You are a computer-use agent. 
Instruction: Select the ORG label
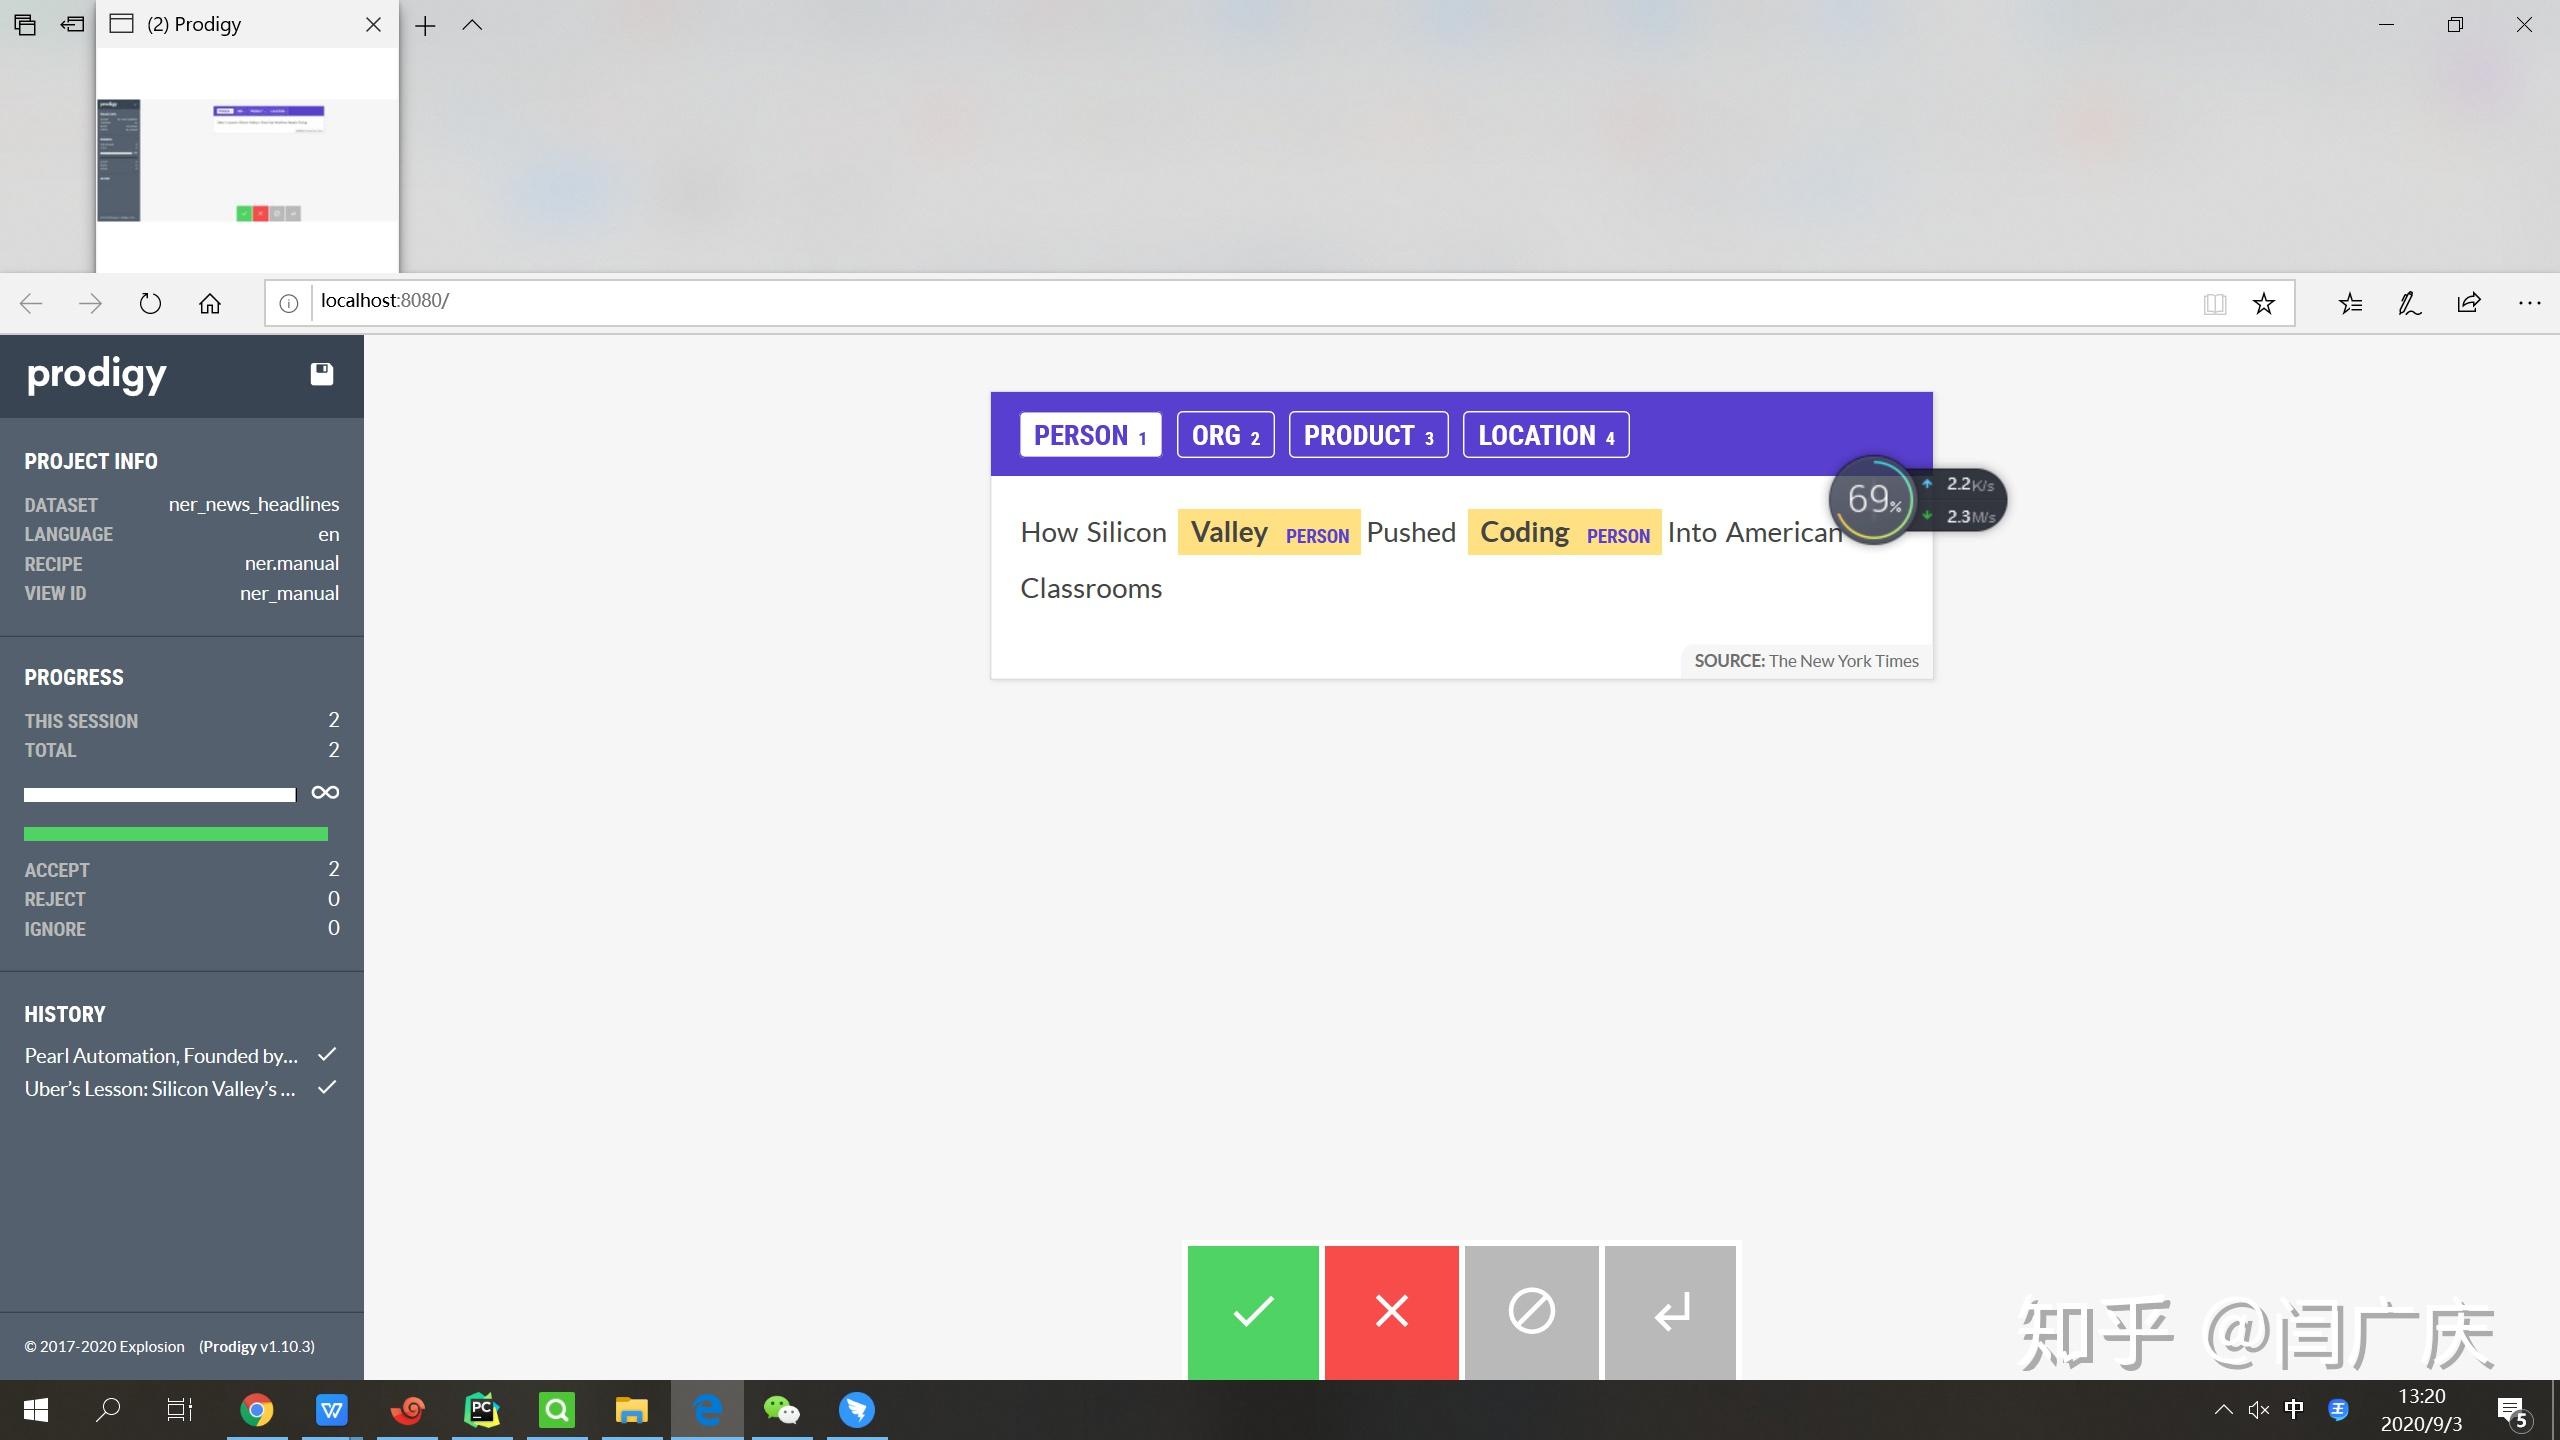1225,435
